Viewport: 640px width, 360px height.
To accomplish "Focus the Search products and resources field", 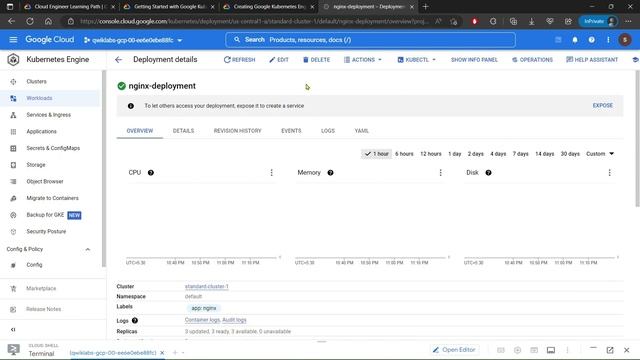I will click(370, 40).
